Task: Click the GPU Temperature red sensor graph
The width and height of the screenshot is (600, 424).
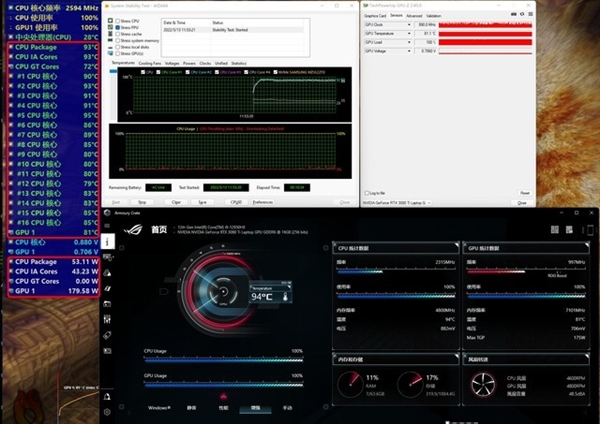Action: pyautogui.click(x=485, y=34)
